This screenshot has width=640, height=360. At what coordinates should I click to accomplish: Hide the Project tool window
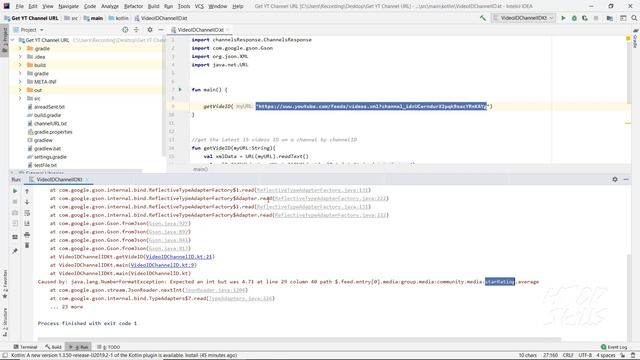coord(161,30)
